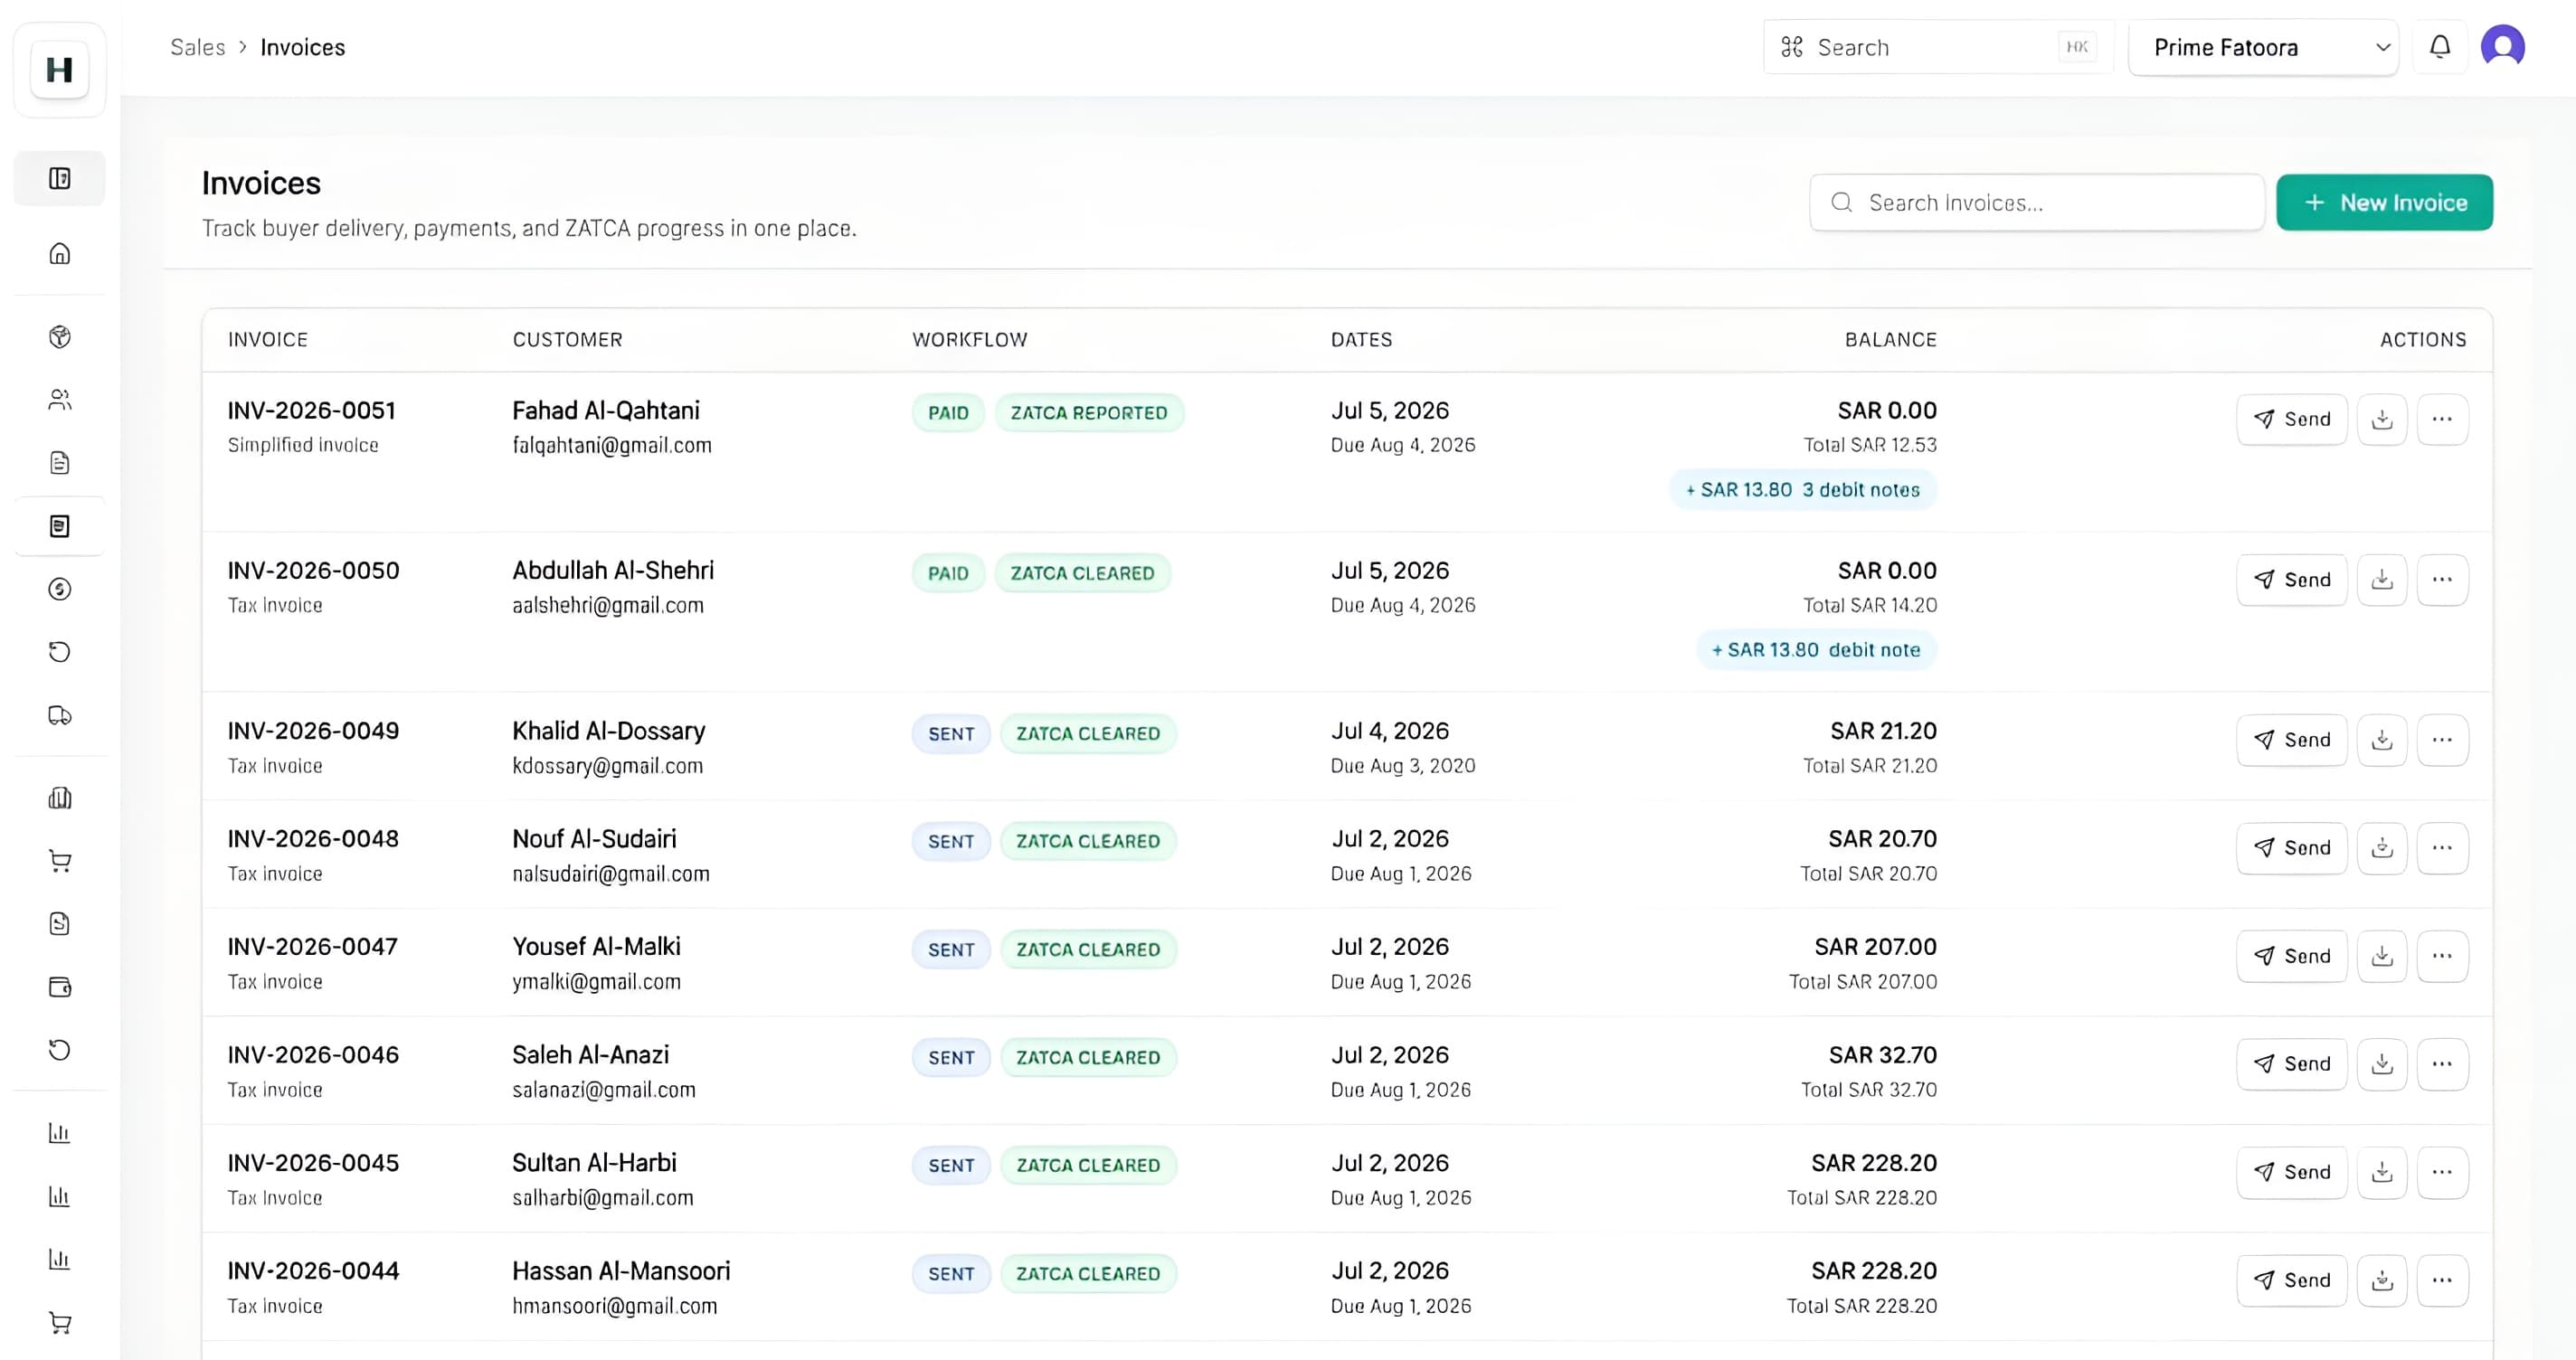Open the wallet icon in sidebar
Image resolution: width=2576 pixels, height=1360 pixels.
click(60, 987)
